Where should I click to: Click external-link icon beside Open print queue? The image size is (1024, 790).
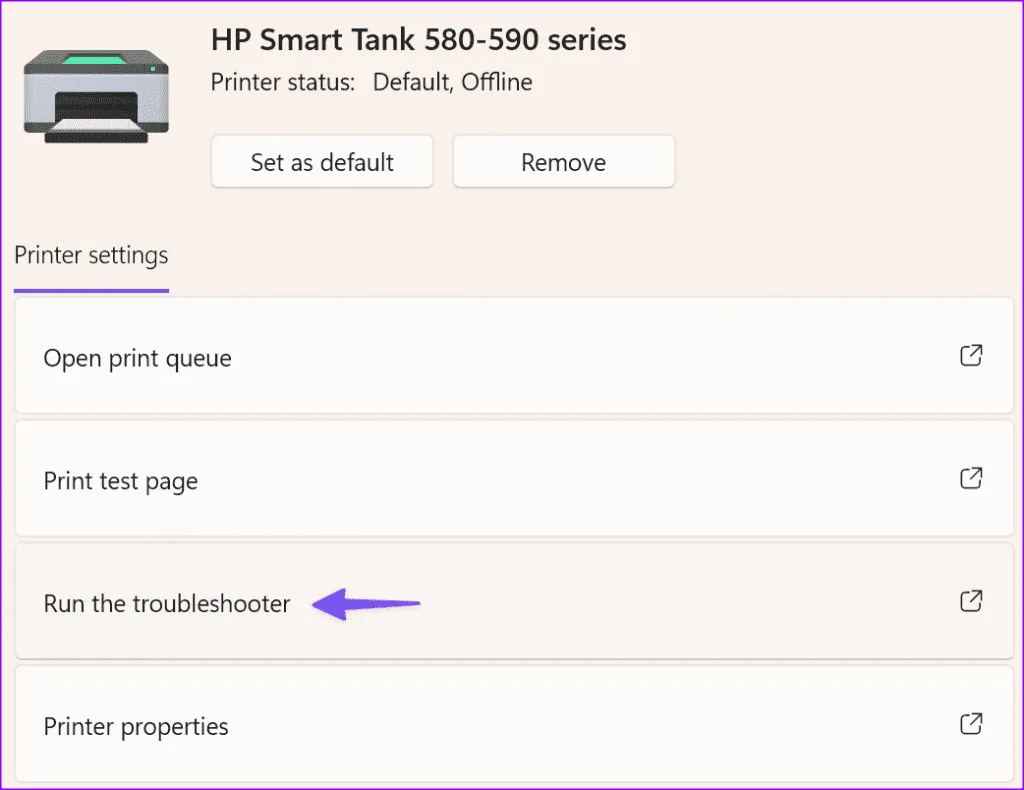click(970, 356)
